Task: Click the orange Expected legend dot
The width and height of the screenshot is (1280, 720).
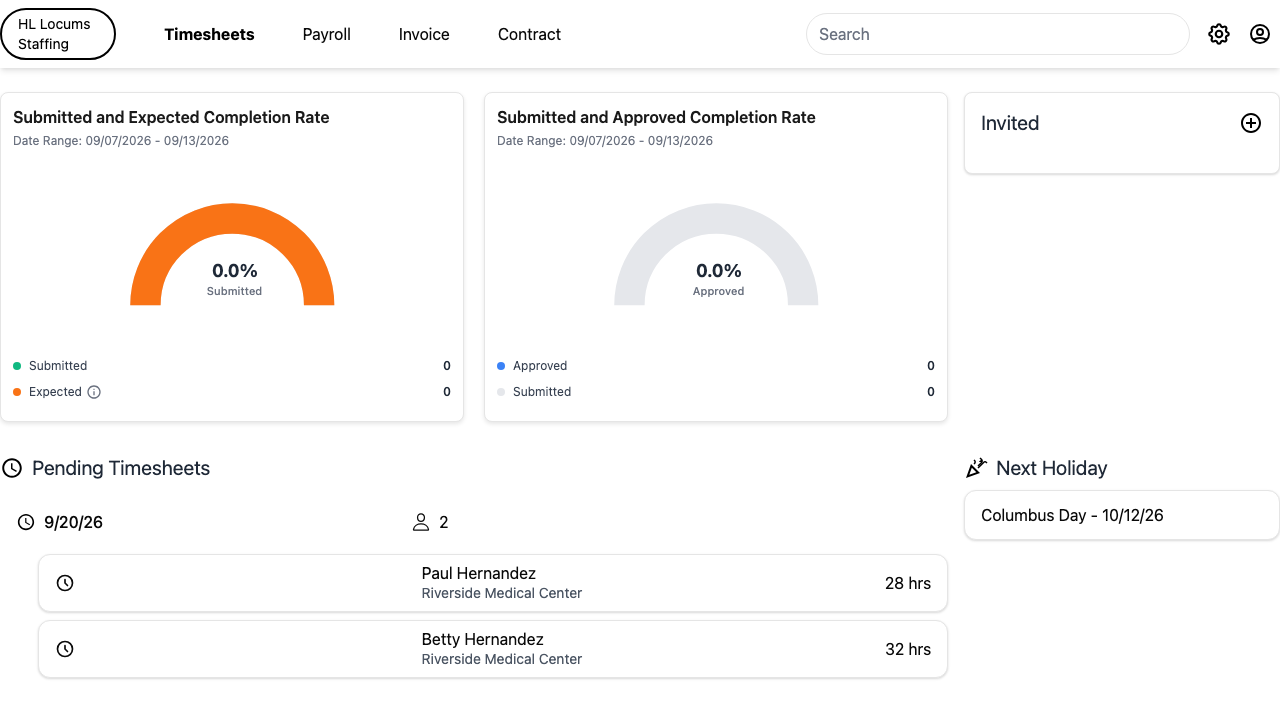Action: tap(17, 392)
